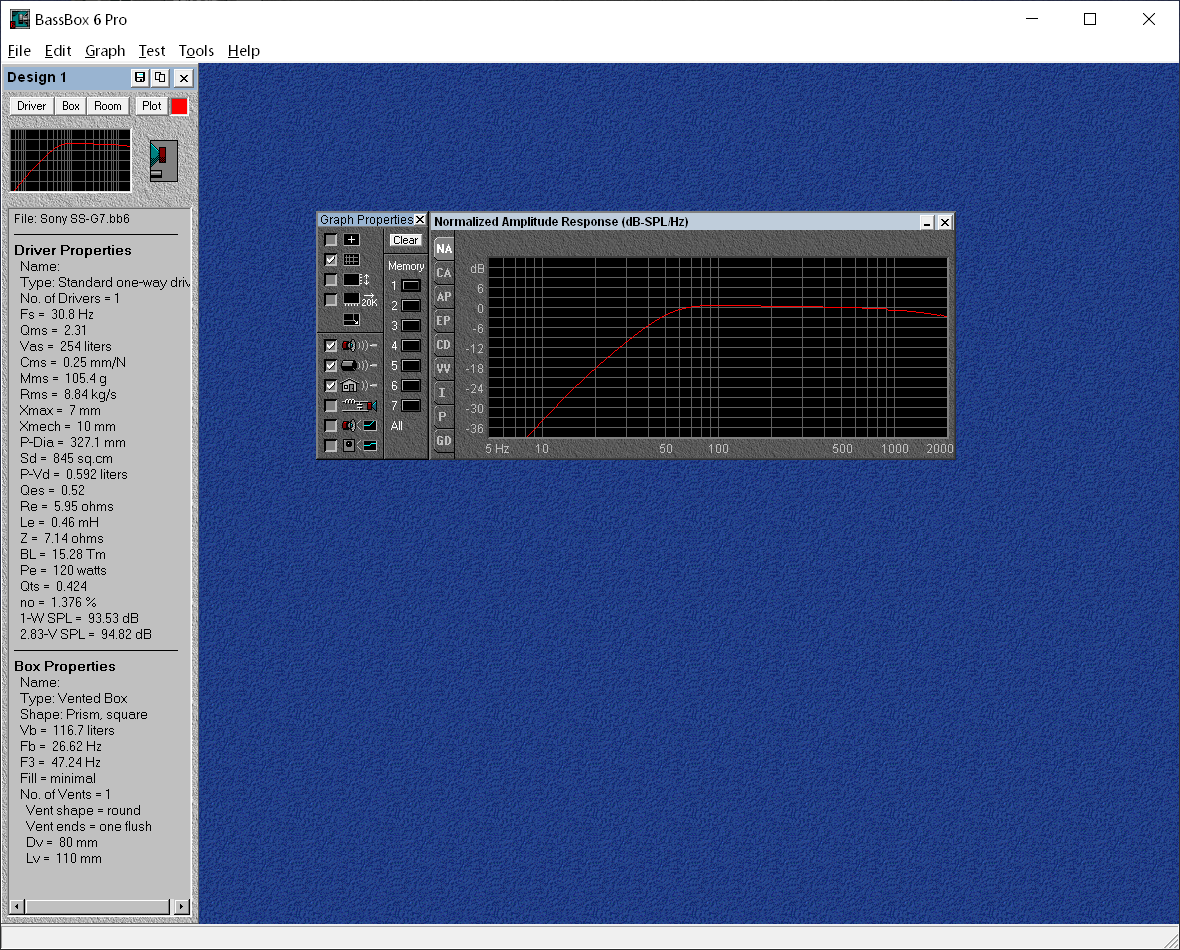Click the 'Dv = 80 mm' value
Screen dimensions: 1180x950
(62, 842)
